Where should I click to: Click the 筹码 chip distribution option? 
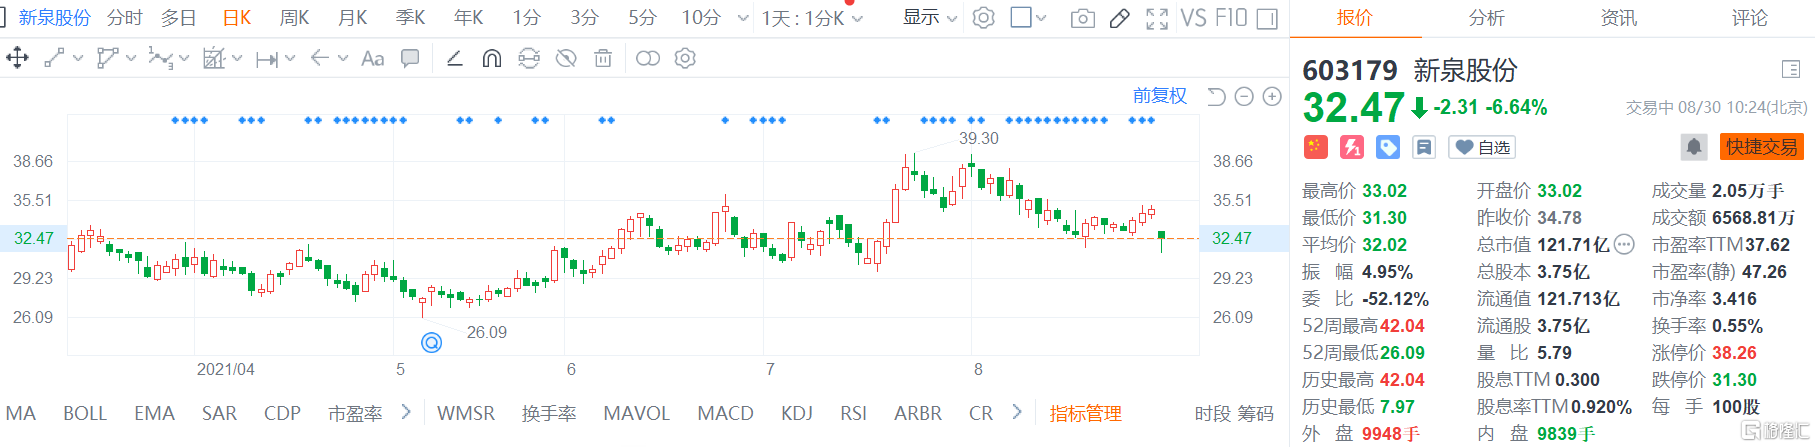tap(1256, 413)
